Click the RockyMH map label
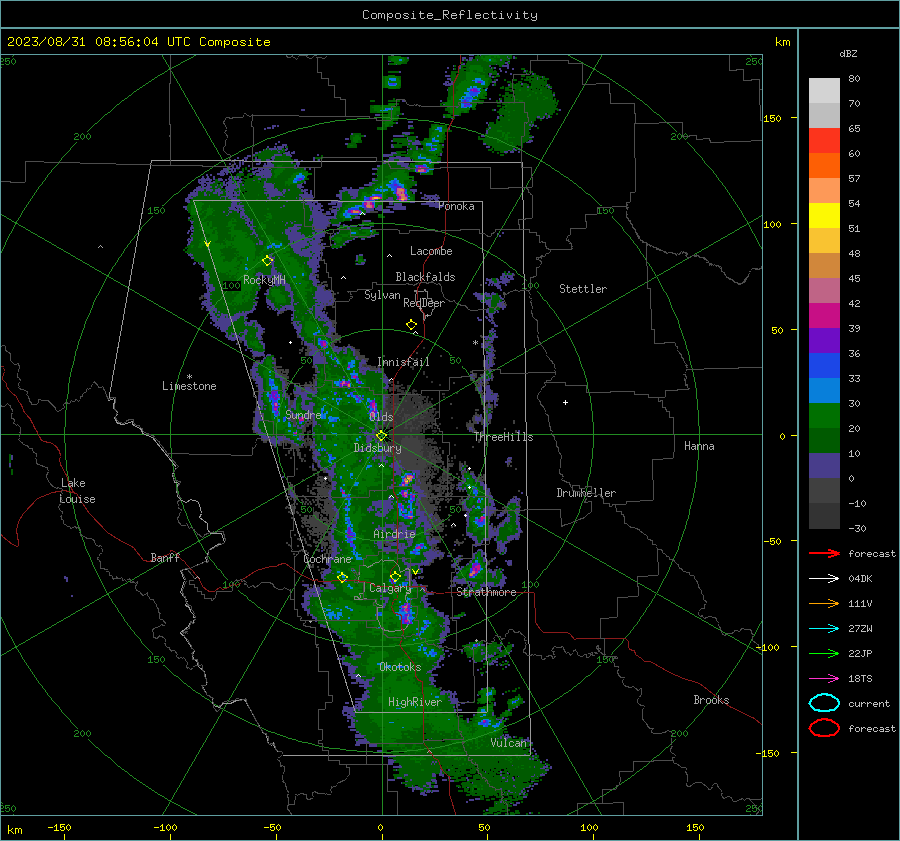 click(x=264, y=280)
